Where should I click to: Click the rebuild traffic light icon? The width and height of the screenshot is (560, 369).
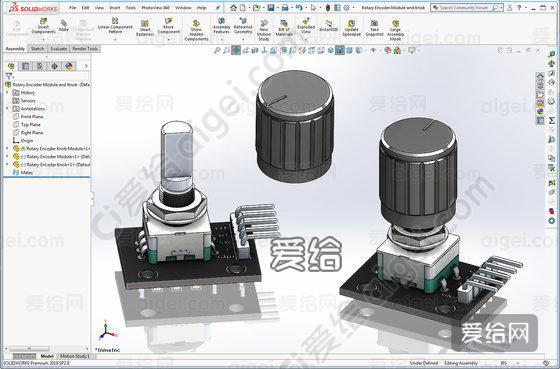click(x=328, y=8)
